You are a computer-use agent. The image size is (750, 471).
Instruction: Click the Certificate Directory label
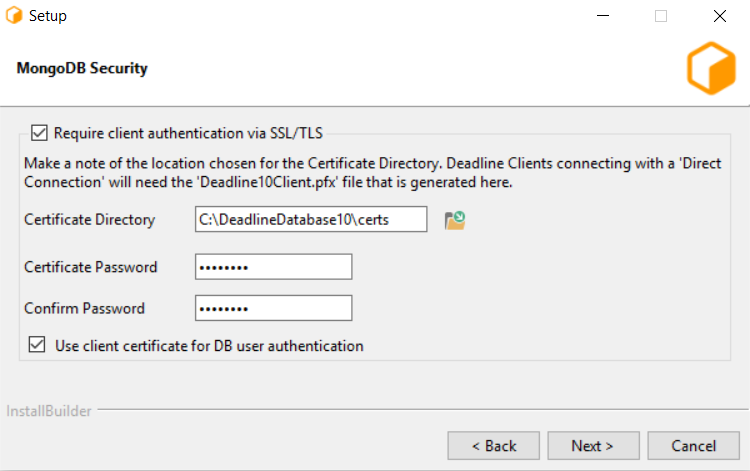tap(90, 220)
